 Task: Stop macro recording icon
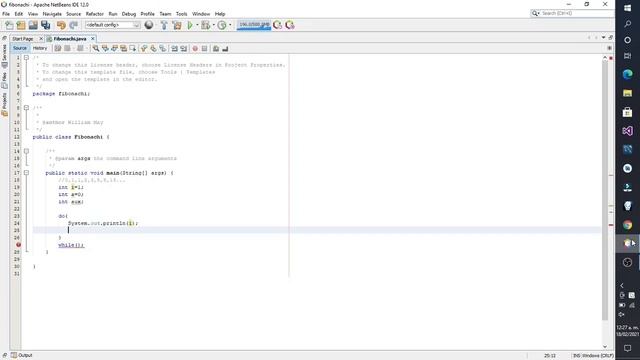tap(204, 49)
